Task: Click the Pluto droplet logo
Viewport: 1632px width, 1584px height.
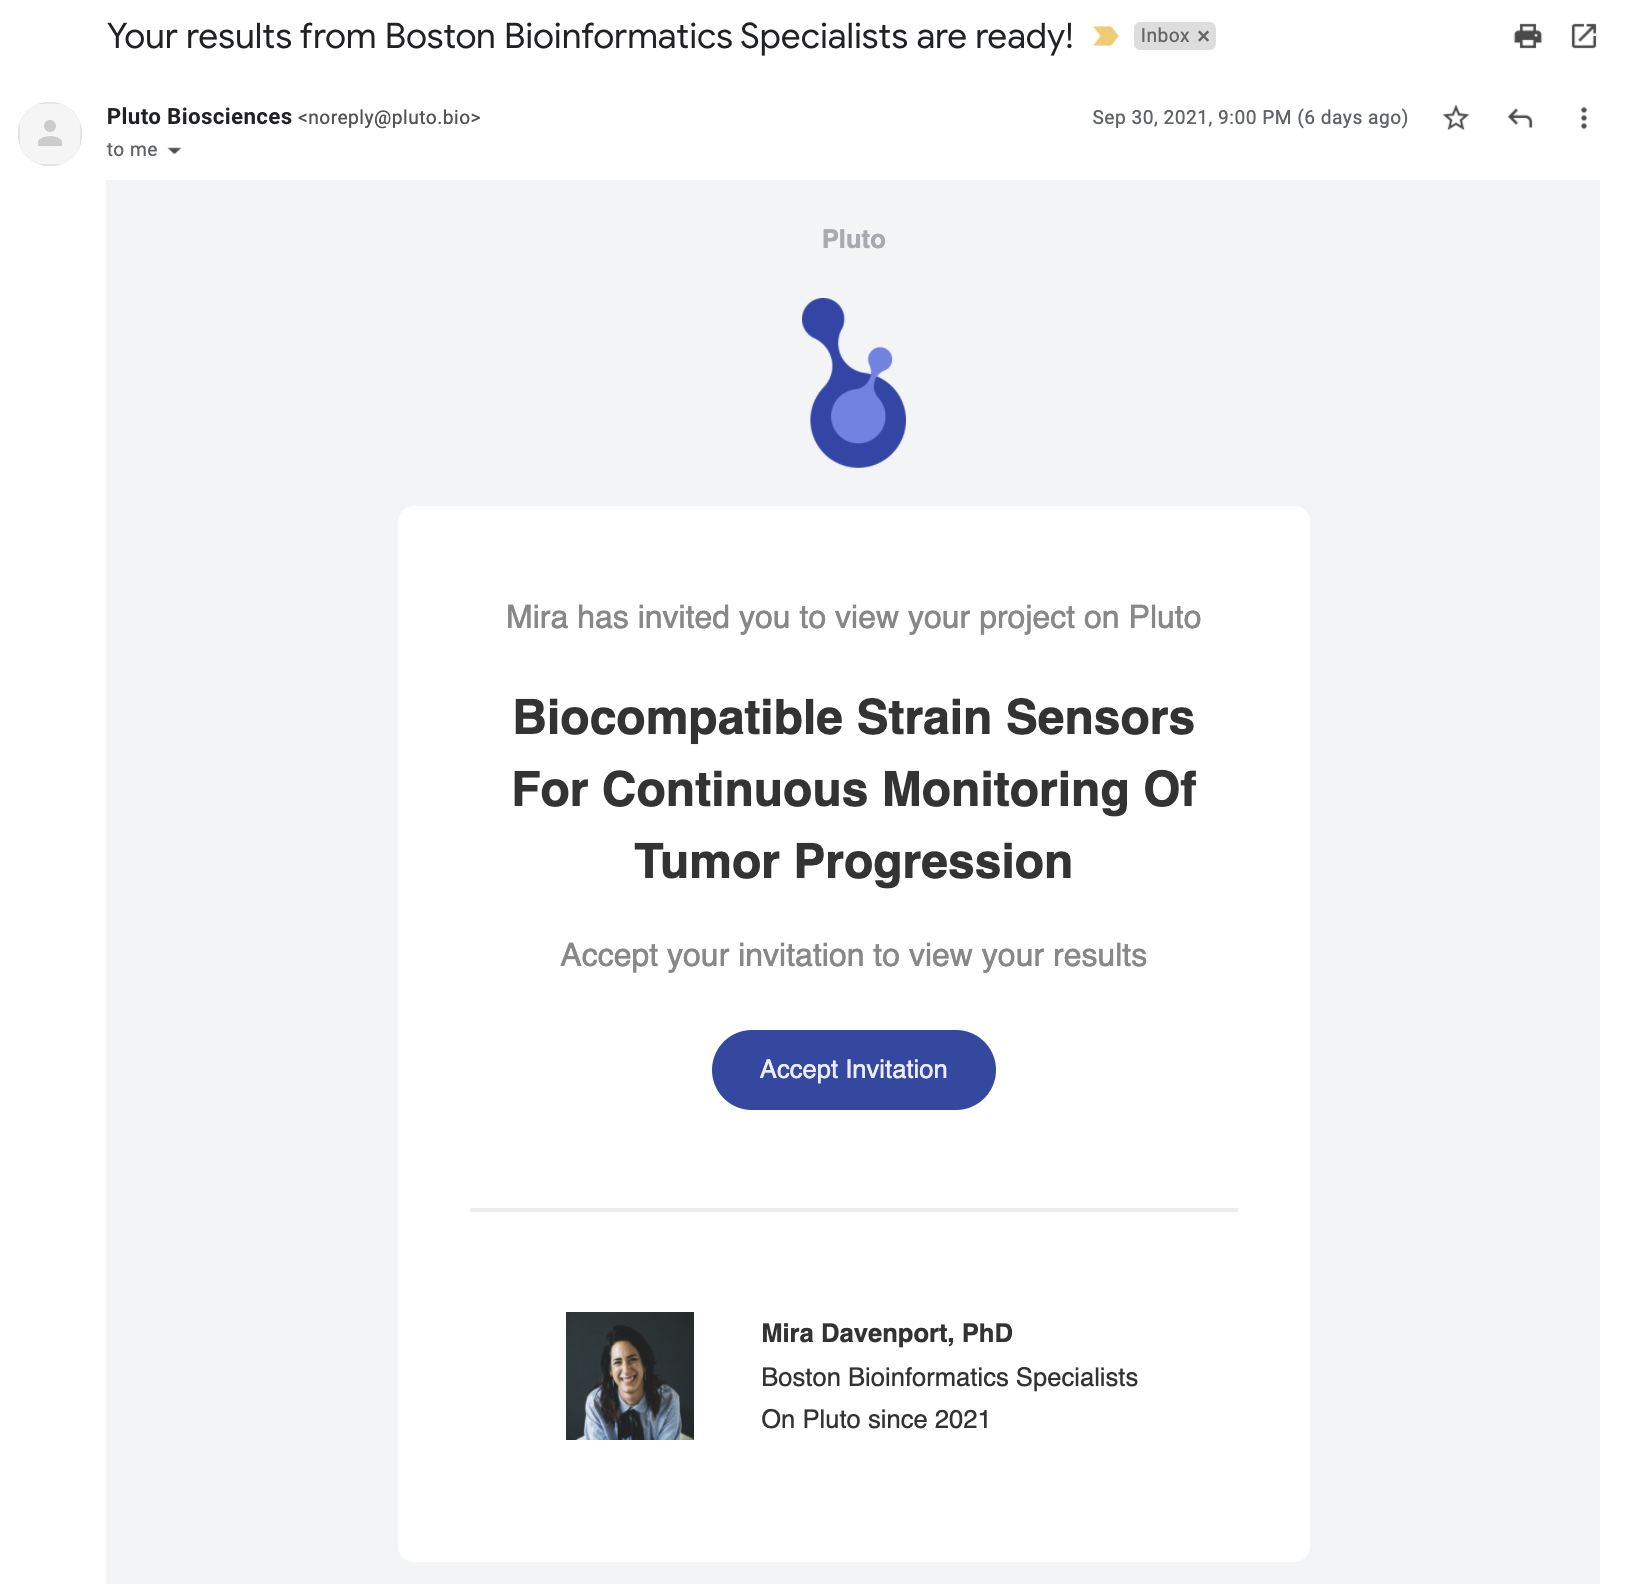Action: coord(854,383)
